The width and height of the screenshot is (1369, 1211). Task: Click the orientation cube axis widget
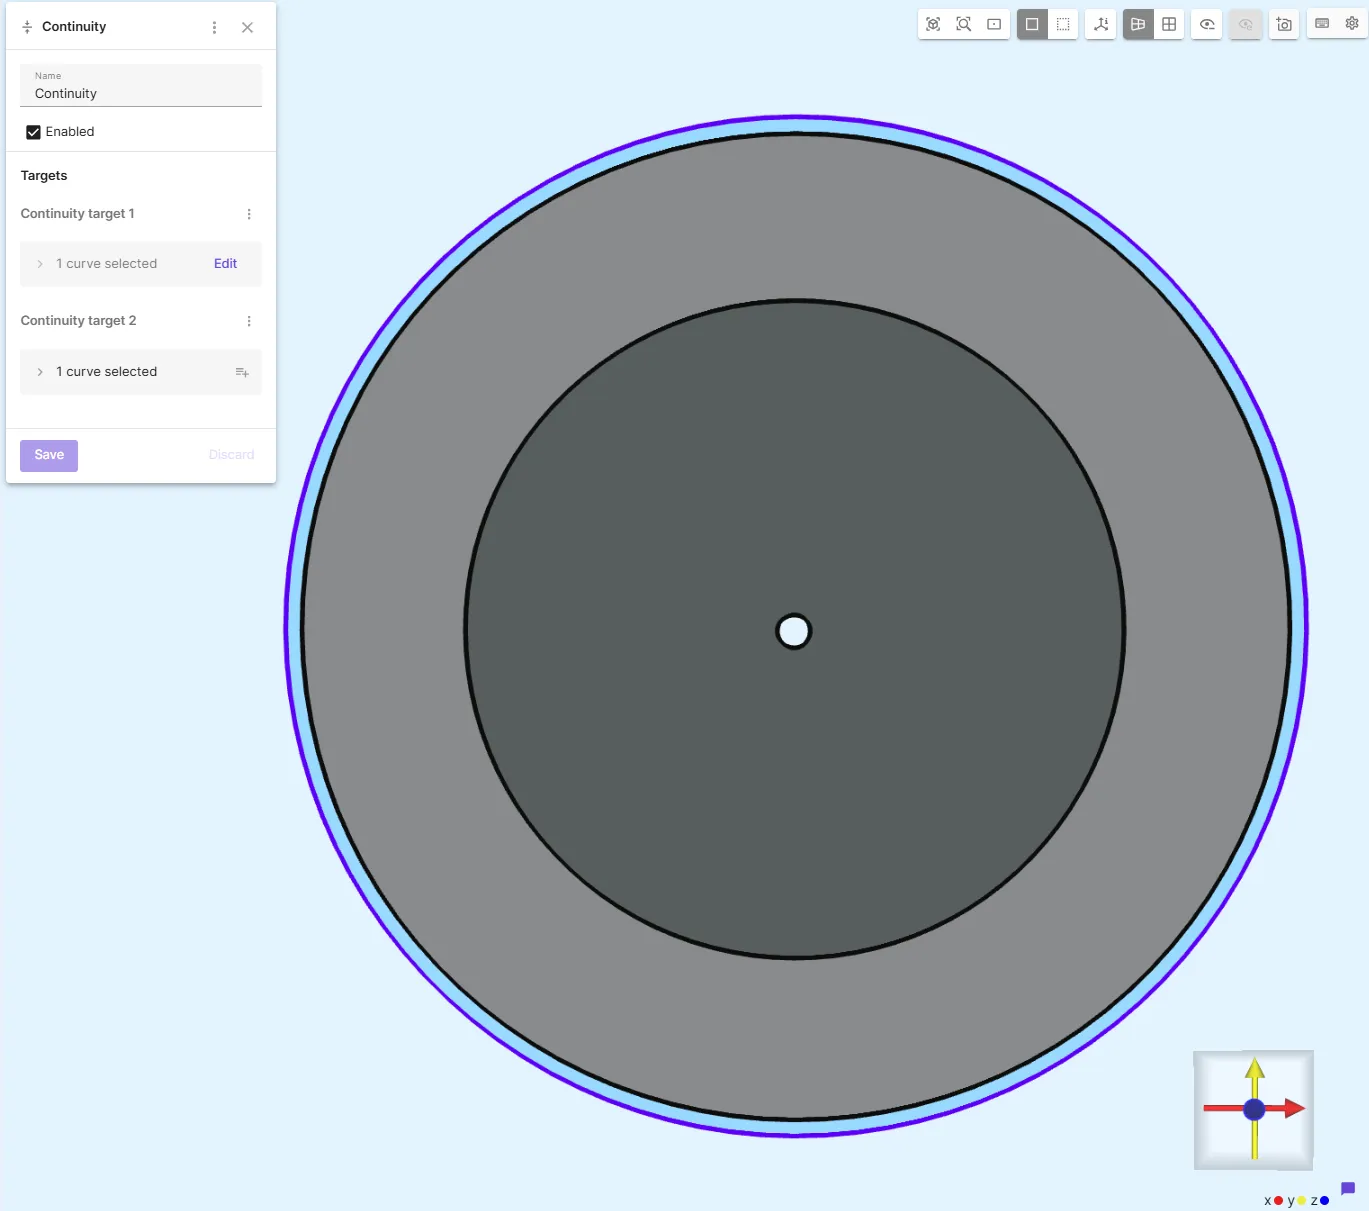click(1253, 1109)
